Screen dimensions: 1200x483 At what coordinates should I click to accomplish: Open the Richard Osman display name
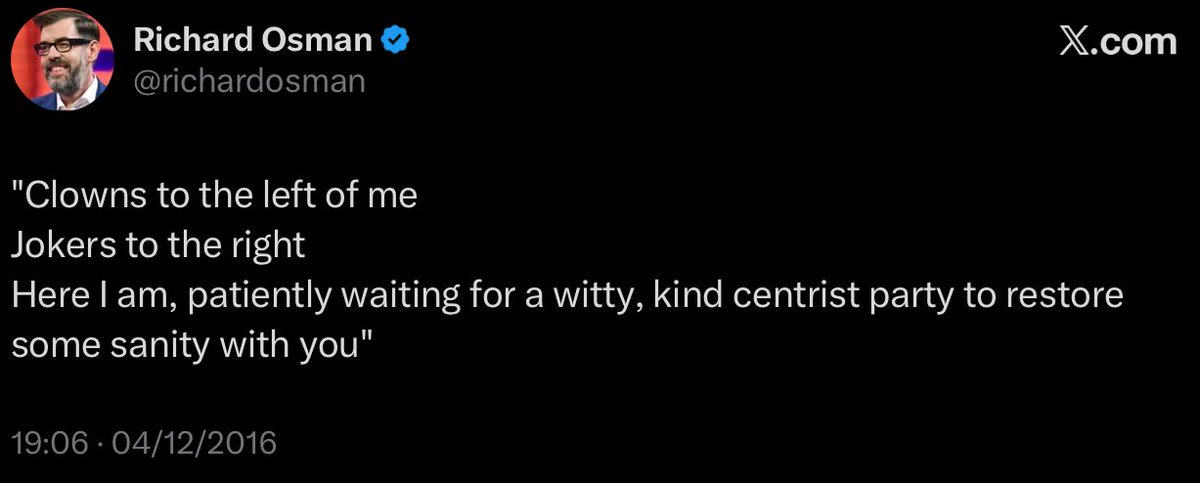(x=253, y=42)
